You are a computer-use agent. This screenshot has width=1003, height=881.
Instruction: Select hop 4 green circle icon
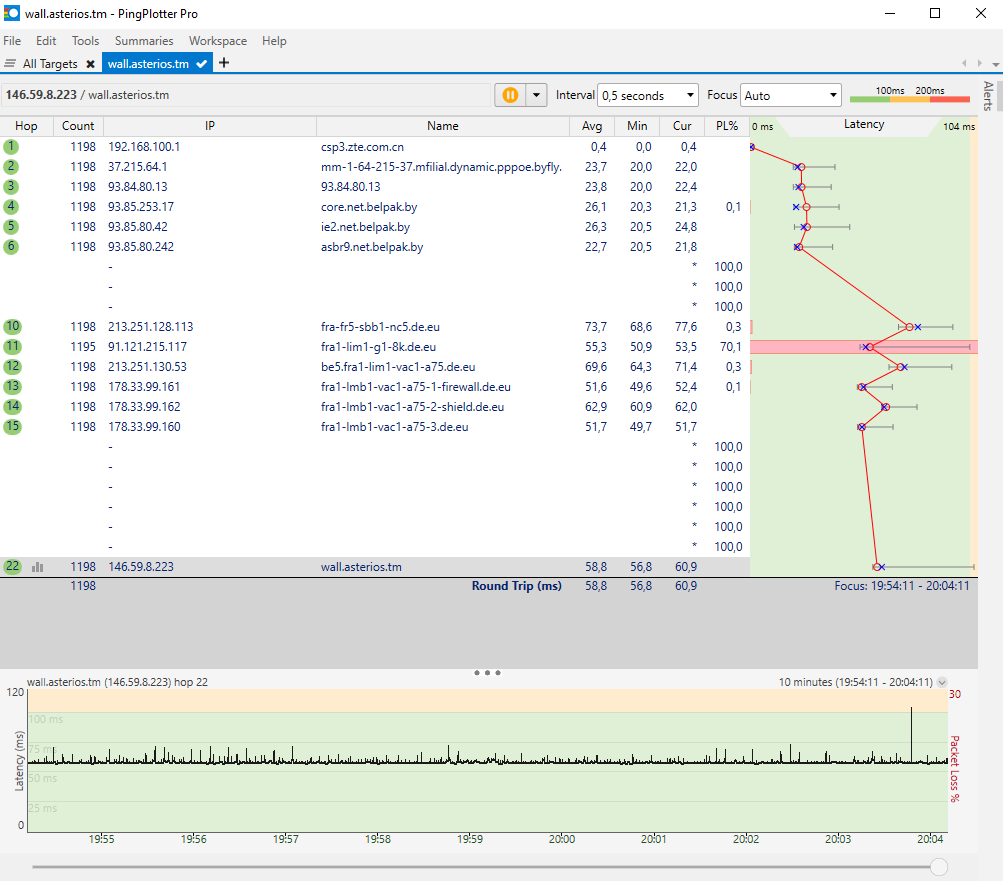pos(11,207)
